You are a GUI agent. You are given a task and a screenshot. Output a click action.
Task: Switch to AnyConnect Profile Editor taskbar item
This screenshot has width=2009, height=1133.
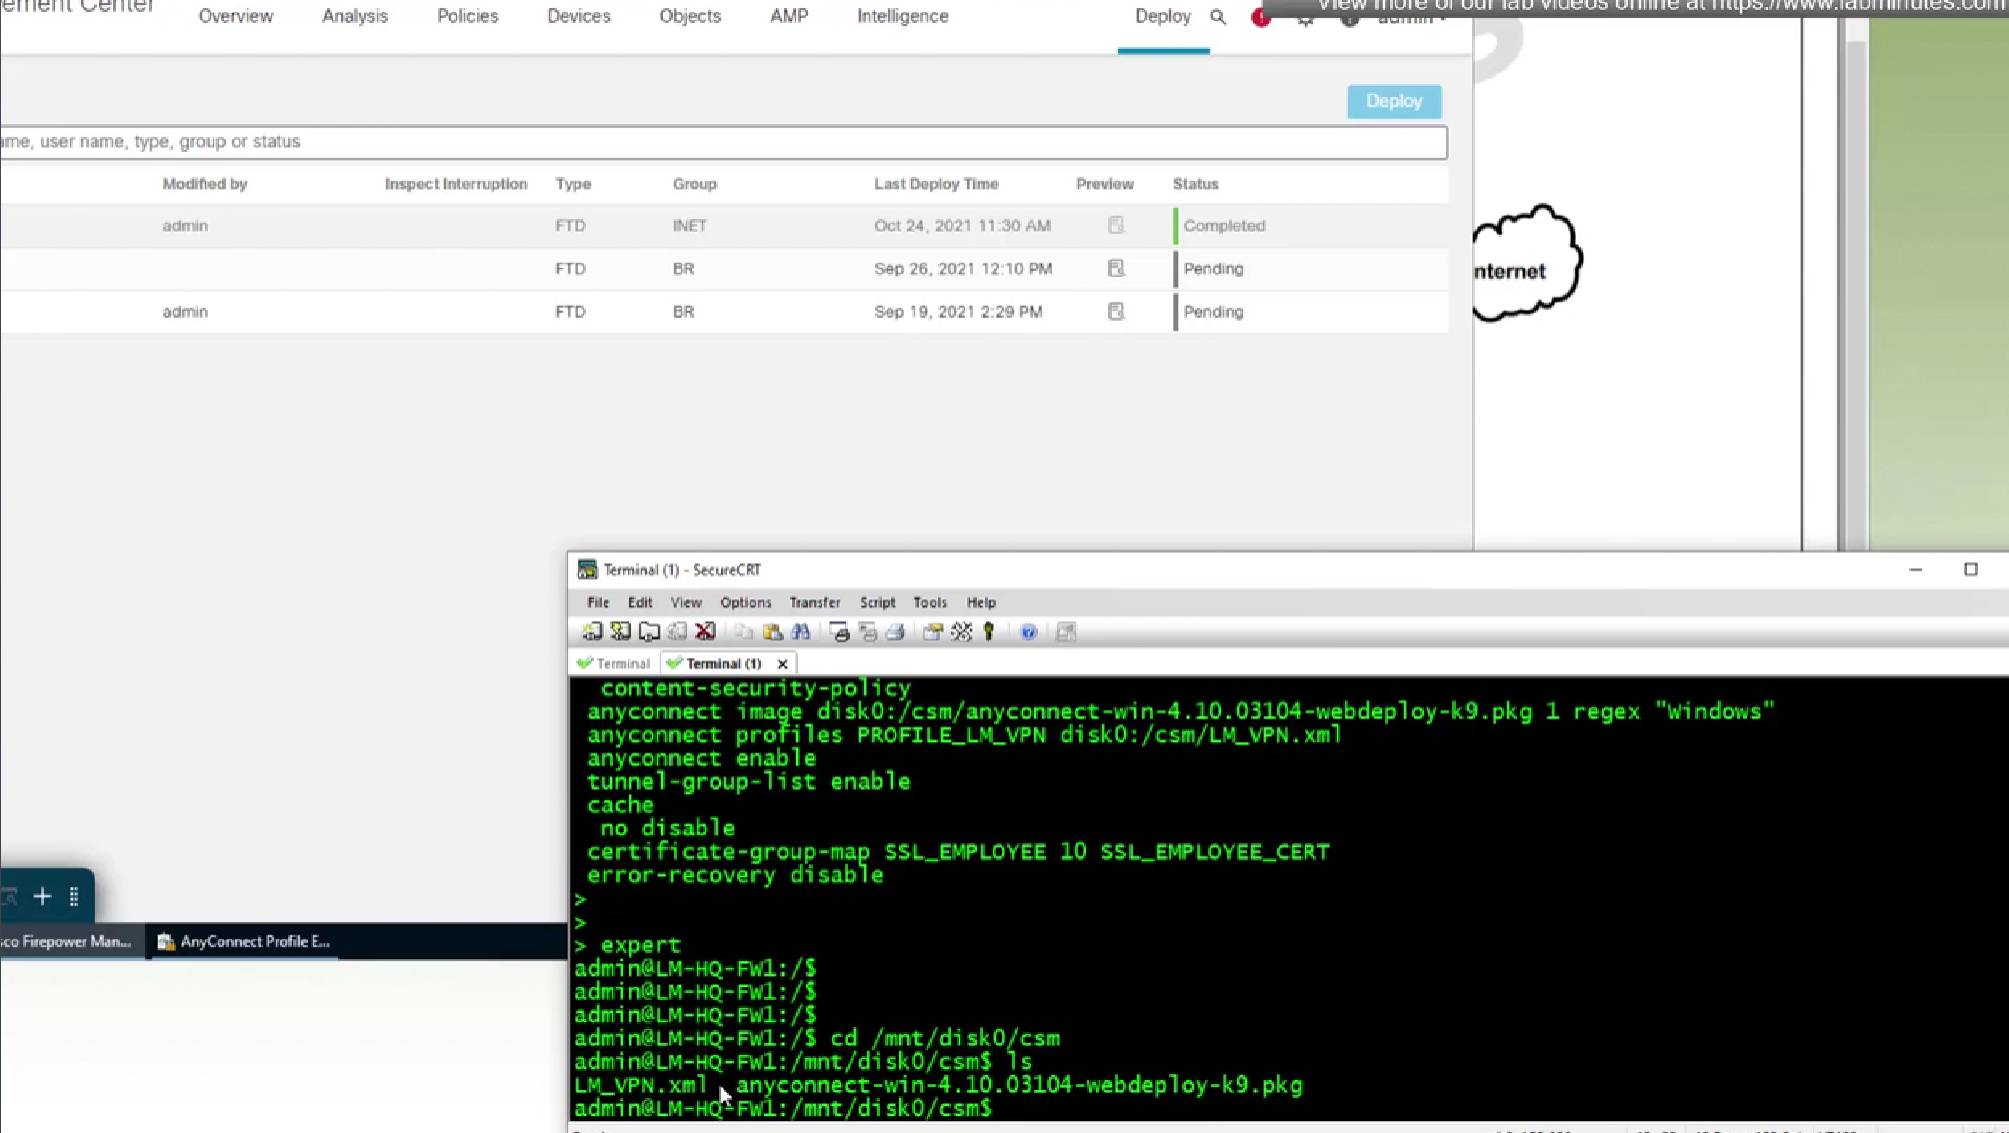[x=245, y=942]
